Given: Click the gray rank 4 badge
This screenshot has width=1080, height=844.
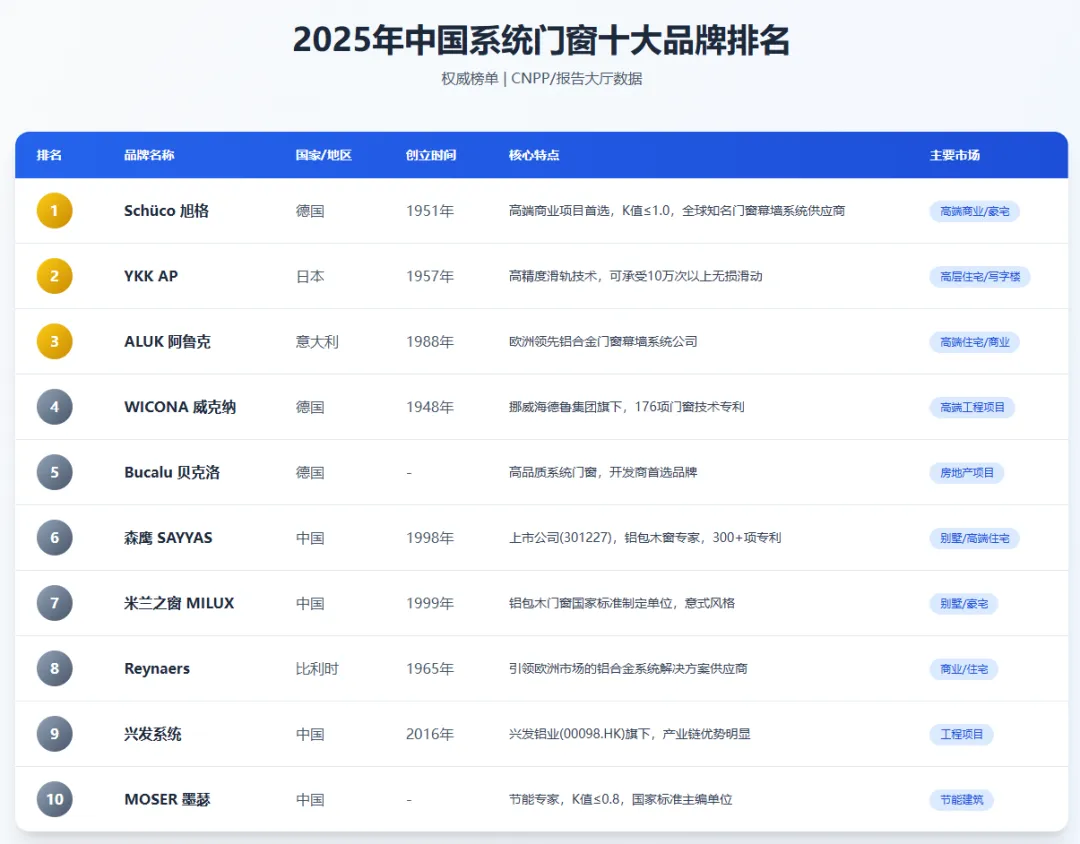Looking at the screenshot, I should [x=54, y=407].
